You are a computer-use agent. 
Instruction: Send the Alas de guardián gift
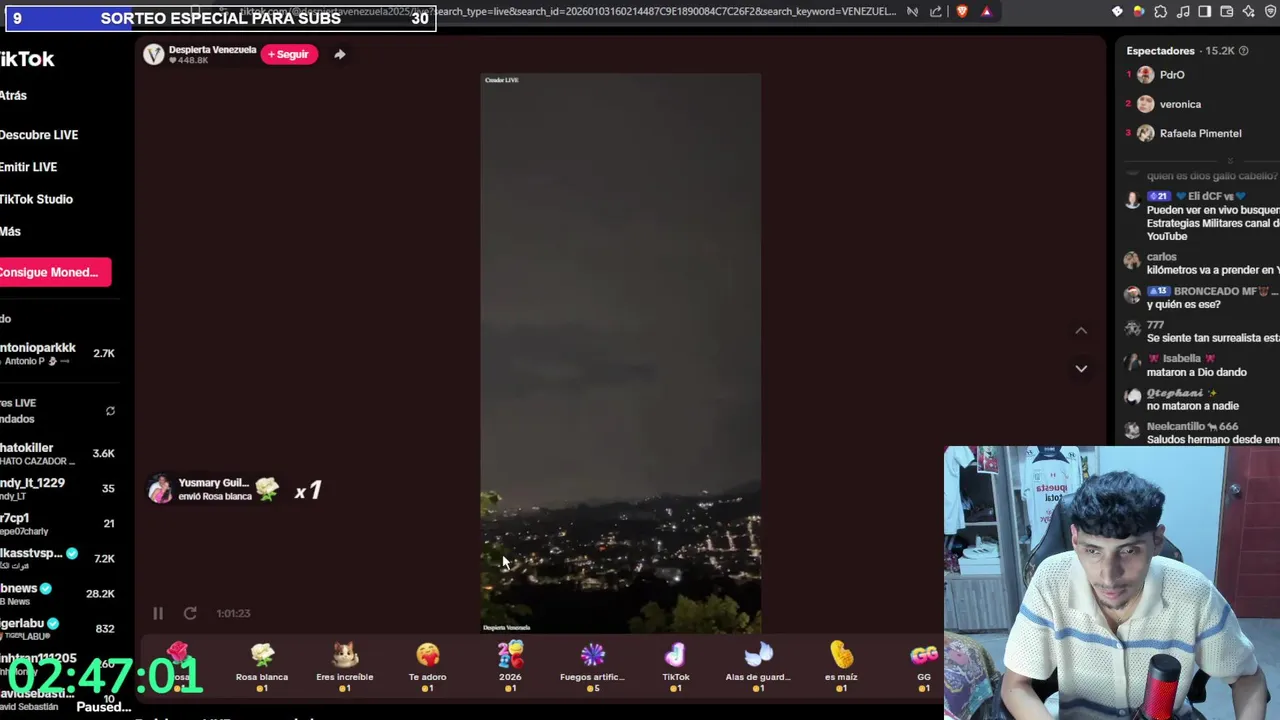758,667
